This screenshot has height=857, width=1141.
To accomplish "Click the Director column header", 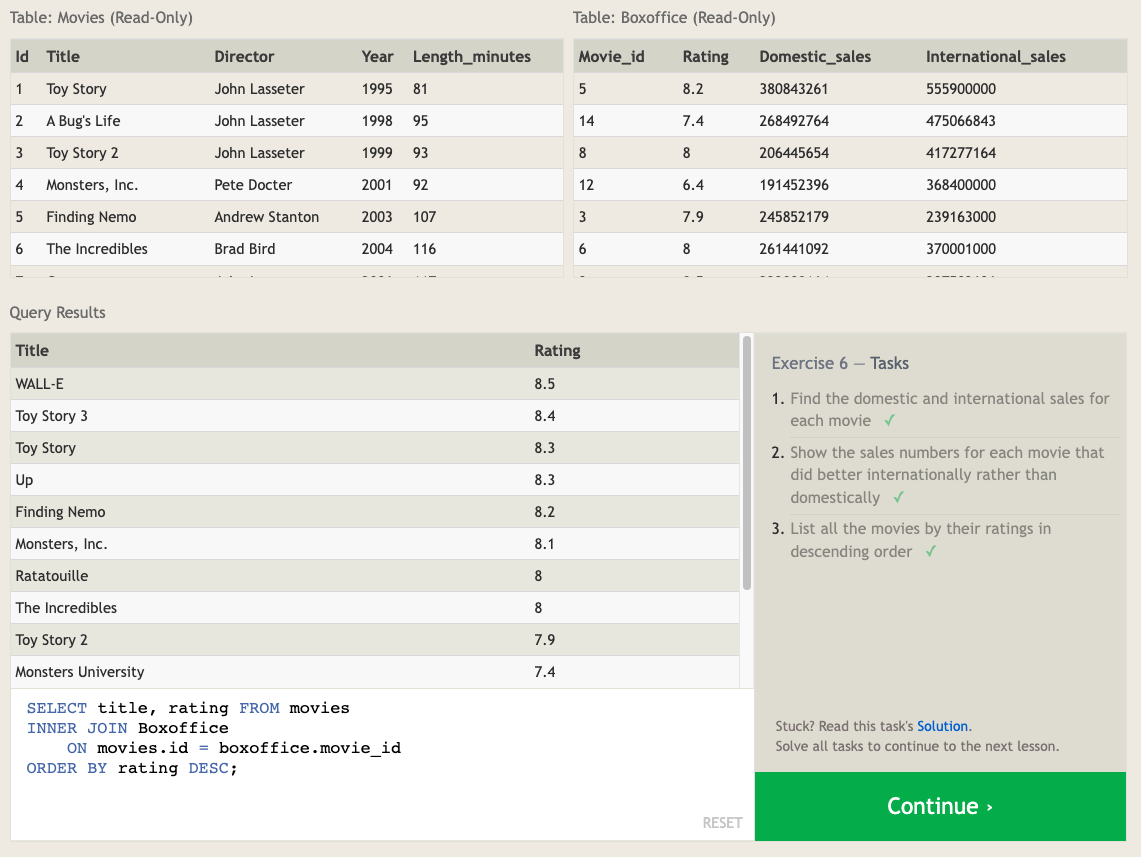I will coord(244,57).
